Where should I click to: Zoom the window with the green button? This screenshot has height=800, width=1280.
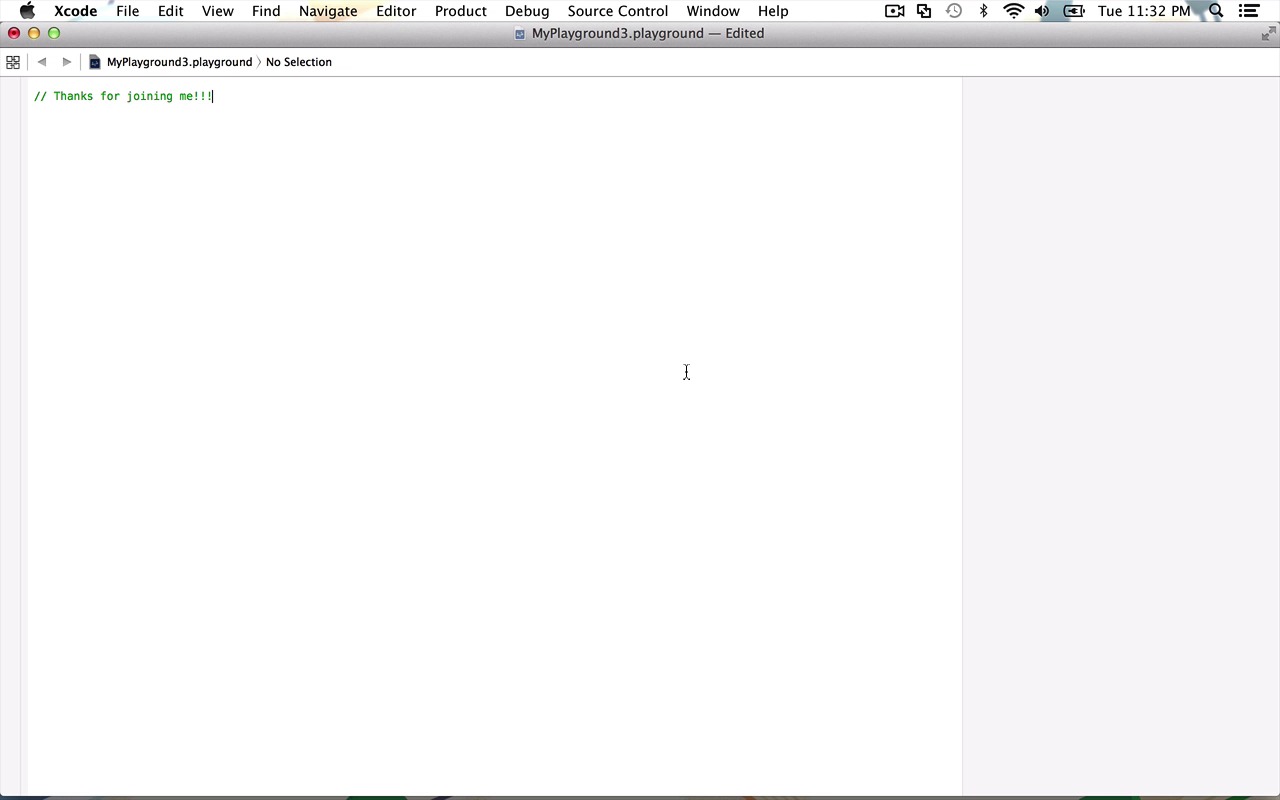tap(54, 33)
